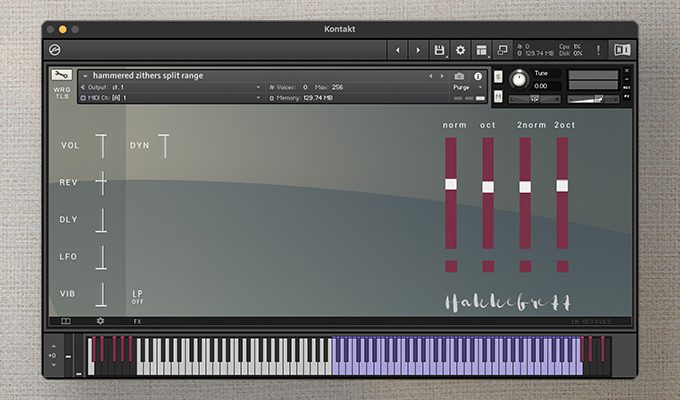Click the panic exclamation mark icon

click(598, 50)
